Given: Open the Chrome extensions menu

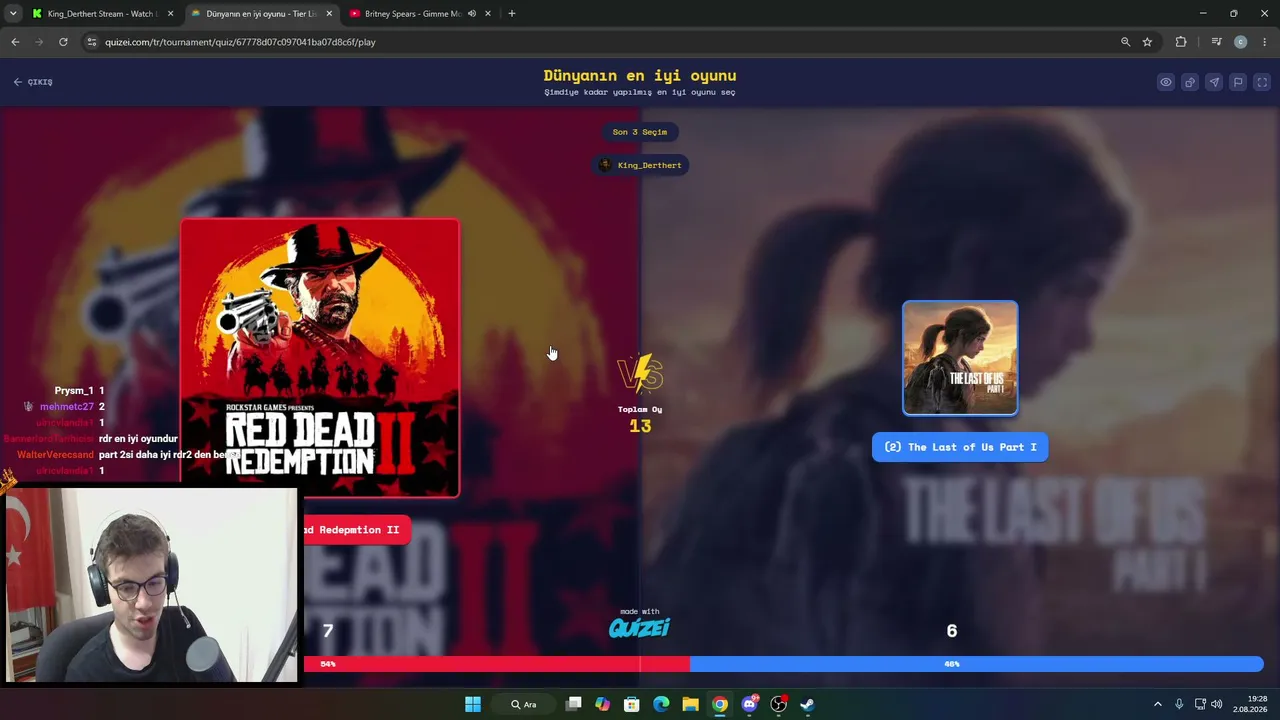Looking at the screenshot, I should click(x=1181, y=42).
